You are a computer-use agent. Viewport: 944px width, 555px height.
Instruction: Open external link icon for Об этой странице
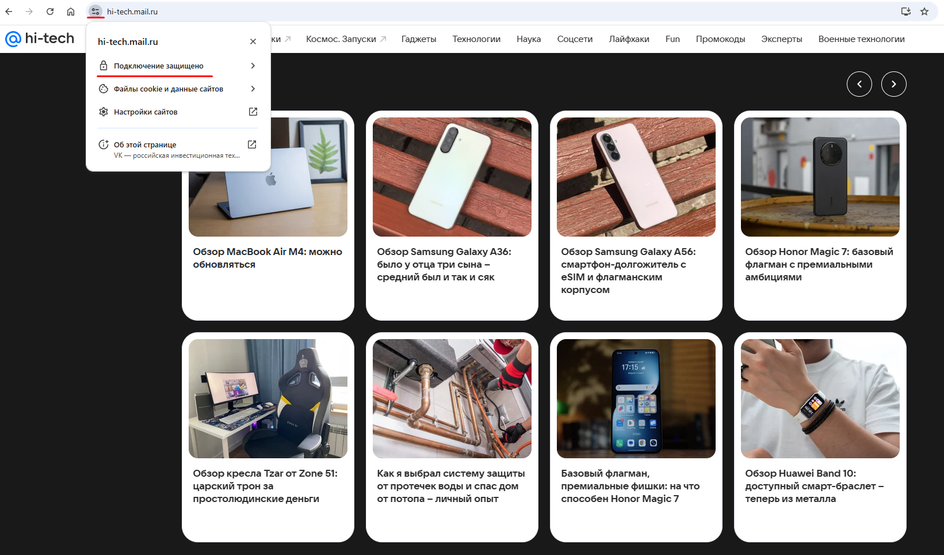[x=252, y=144]
